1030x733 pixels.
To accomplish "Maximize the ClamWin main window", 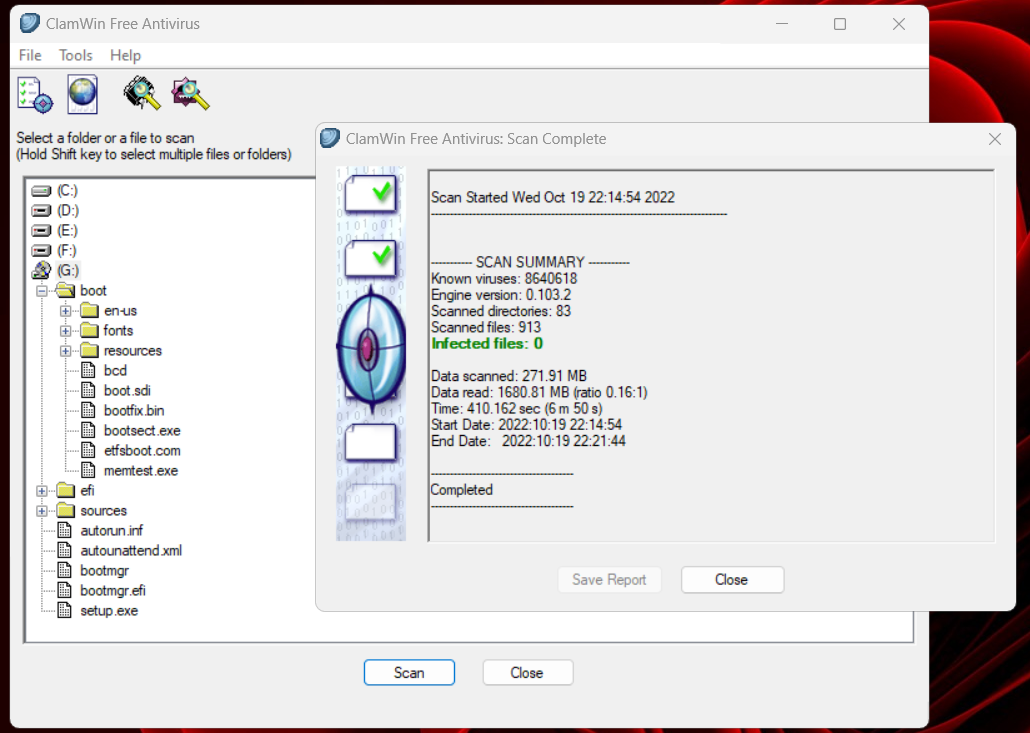I will tap(840, 24).
